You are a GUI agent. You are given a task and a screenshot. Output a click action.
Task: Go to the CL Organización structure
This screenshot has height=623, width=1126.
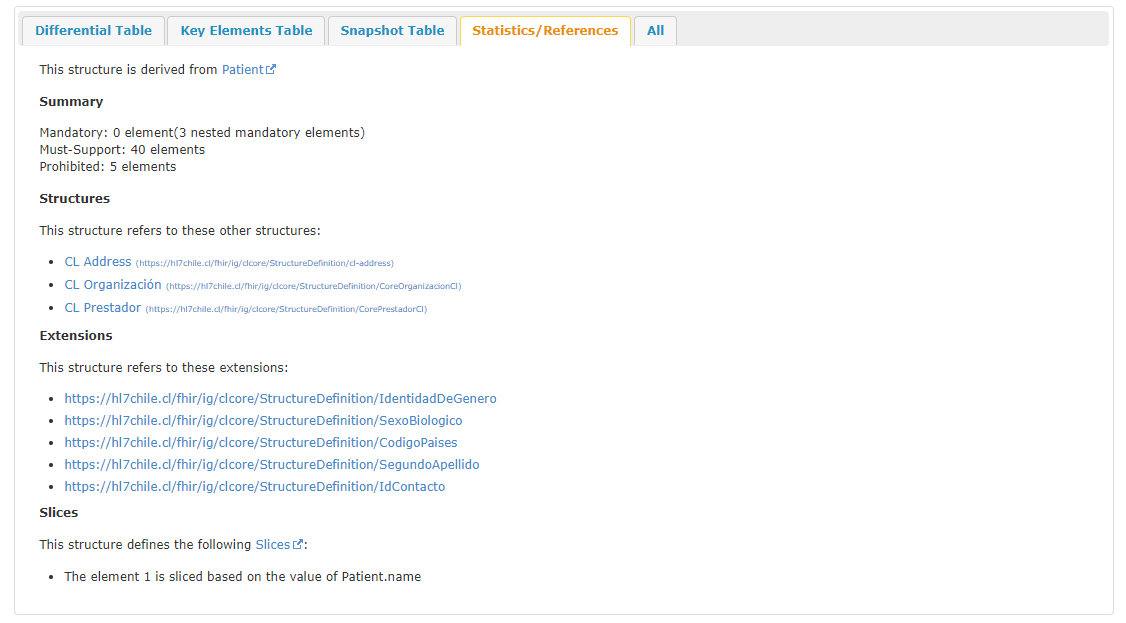[112, 285]
